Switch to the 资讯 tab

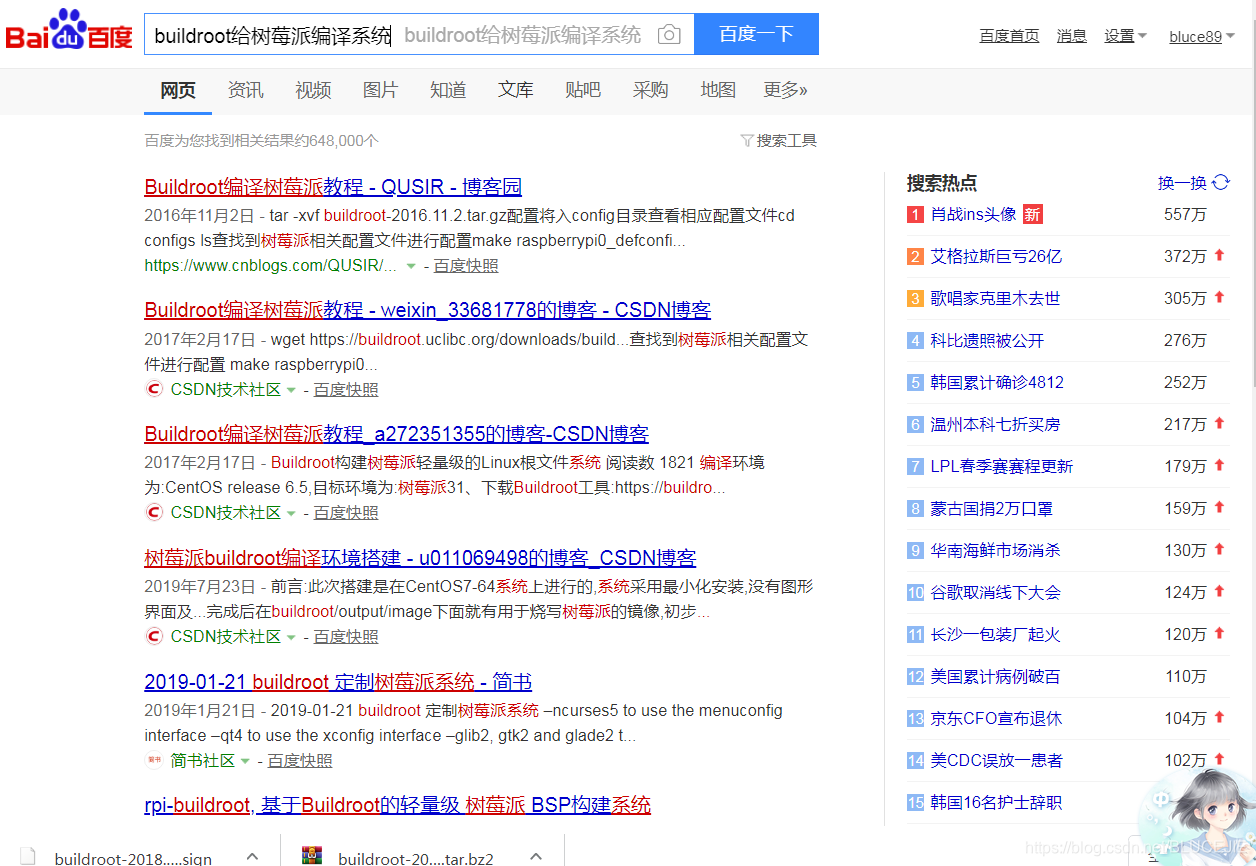click(x=246, y=91)
